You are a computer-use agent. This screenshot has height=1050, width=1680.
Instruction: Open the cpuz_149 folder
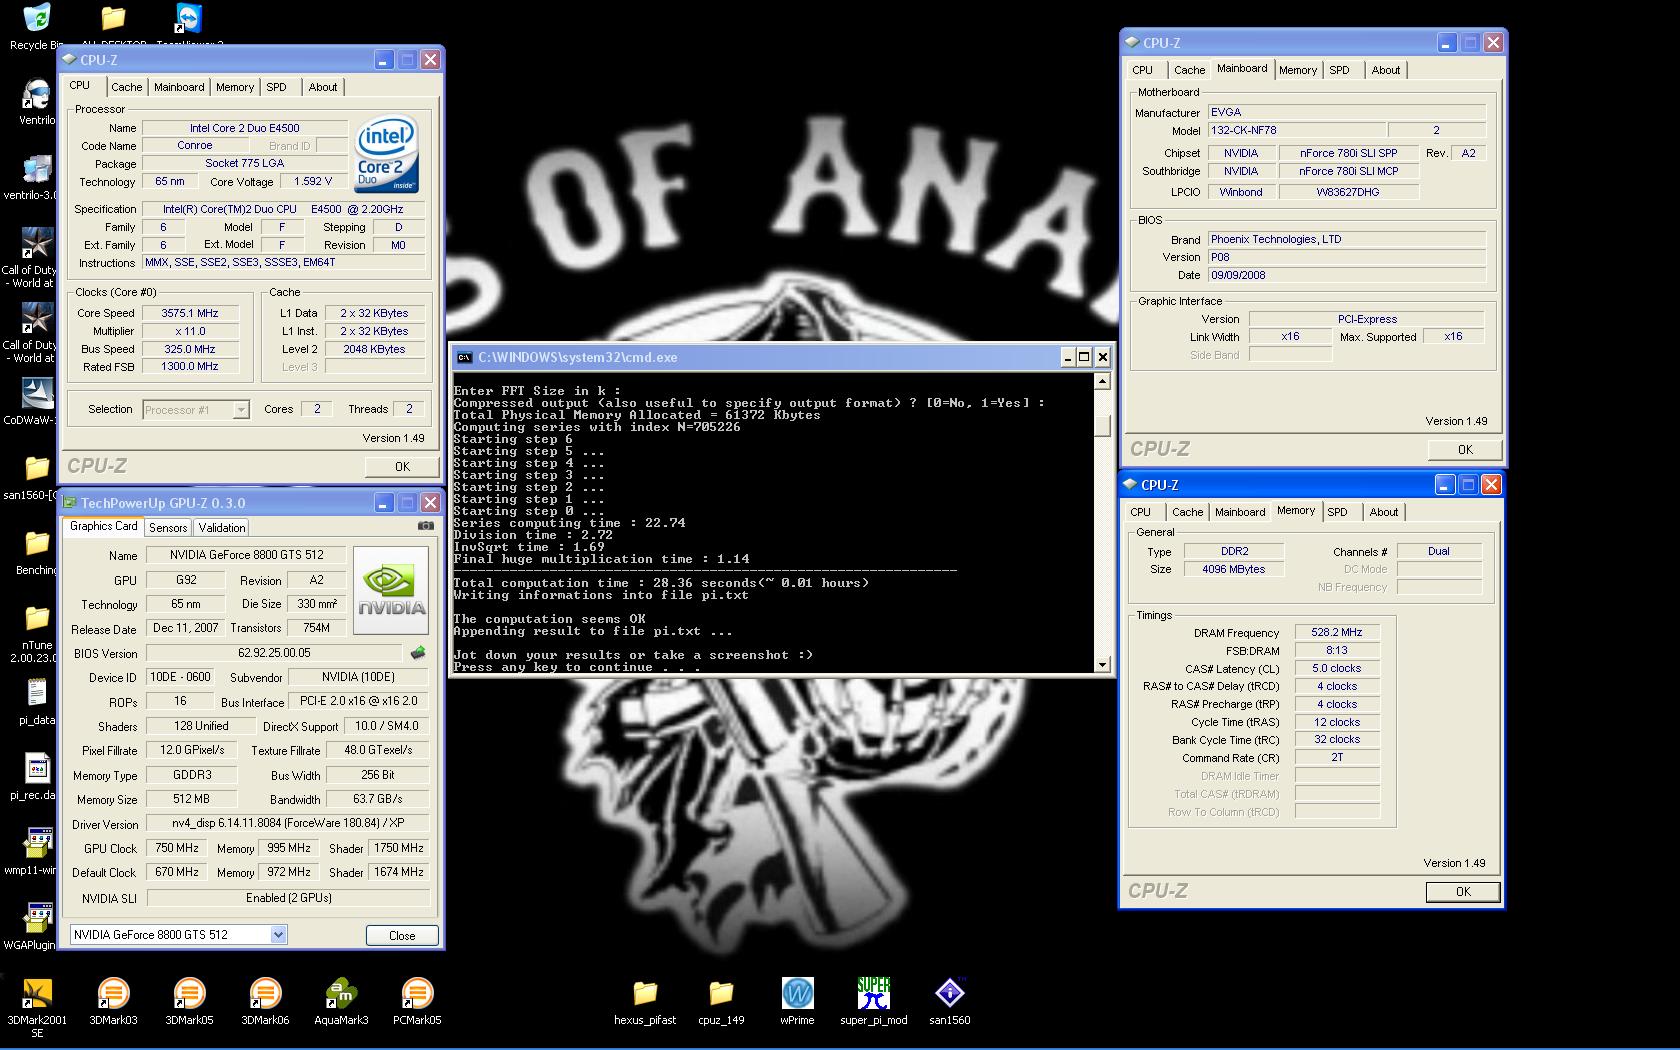721,994
